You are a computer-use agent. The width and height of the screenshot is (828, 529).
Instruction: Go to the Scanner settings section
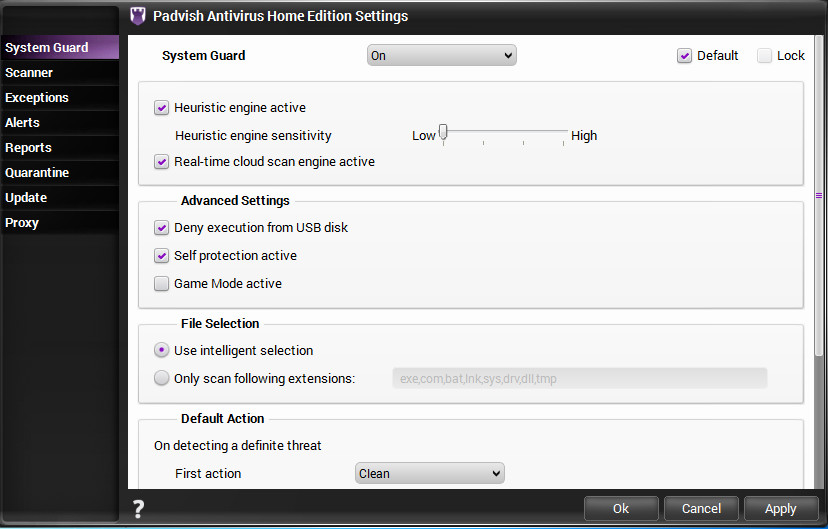click(x=60, y=72)
